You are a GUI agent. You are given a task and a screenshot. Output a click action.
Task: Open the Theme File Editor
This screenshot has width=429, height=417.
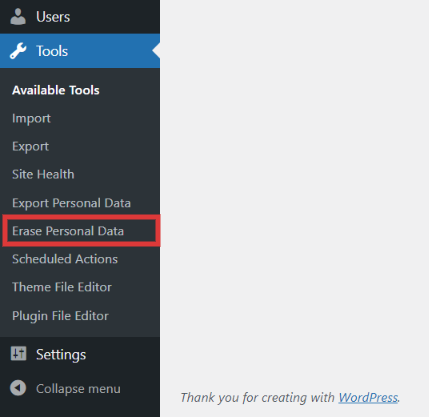62,287
